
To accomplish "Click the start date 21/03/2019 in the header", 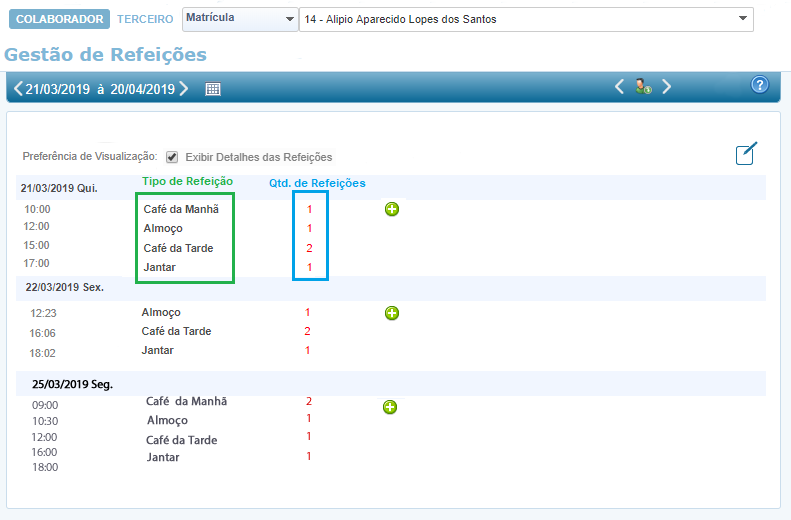I will tap(59, 89).
